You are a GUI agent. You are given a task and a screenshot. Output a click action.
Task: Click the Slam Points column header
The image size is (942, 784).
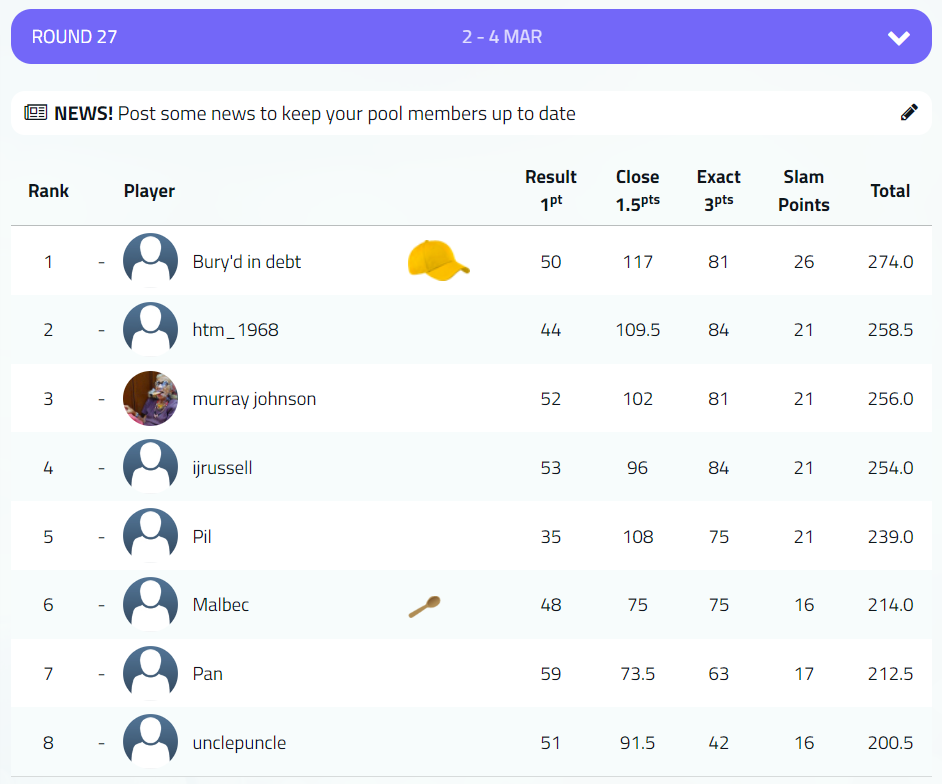pos(804,190)
